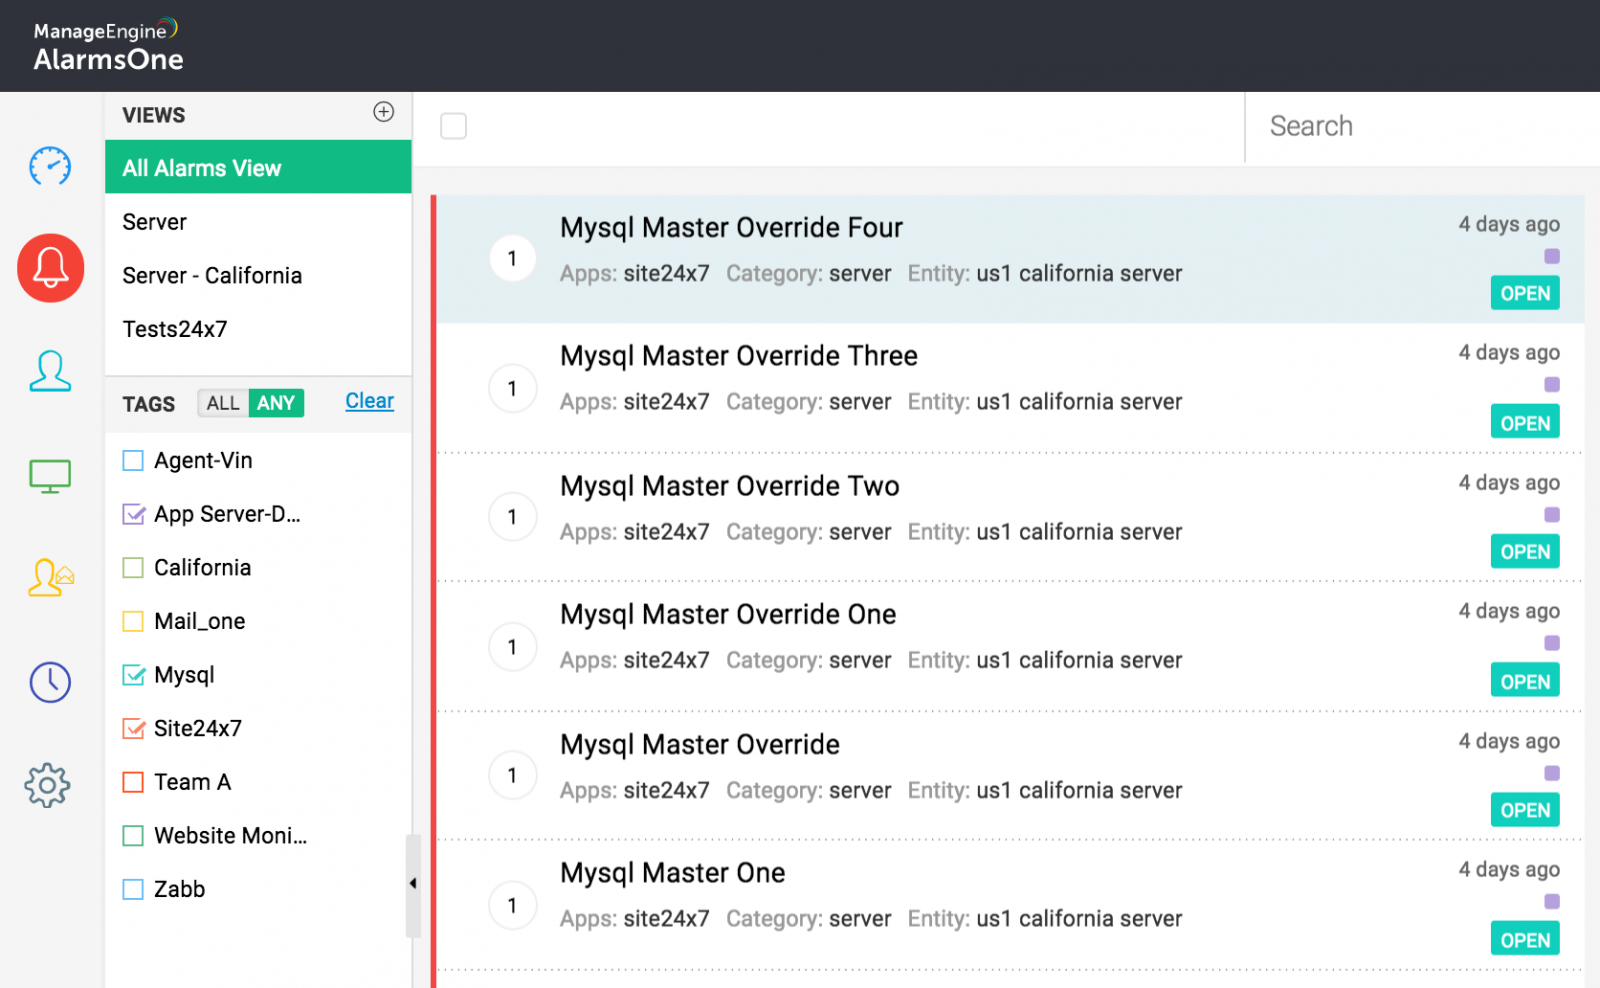The image size is (1600, 988).
Task: Select the Server view
Action: (x=258, y=222)
